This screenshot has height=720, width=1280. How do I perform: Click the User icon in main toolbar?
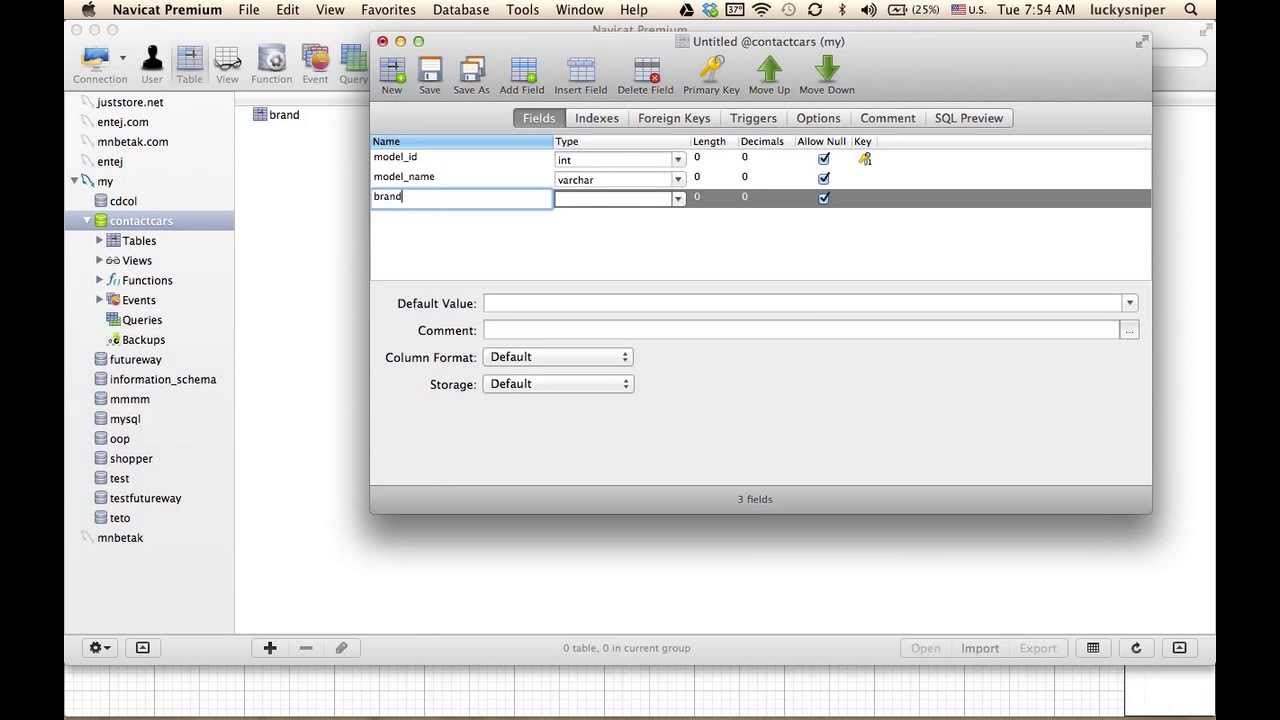[152, 58]
